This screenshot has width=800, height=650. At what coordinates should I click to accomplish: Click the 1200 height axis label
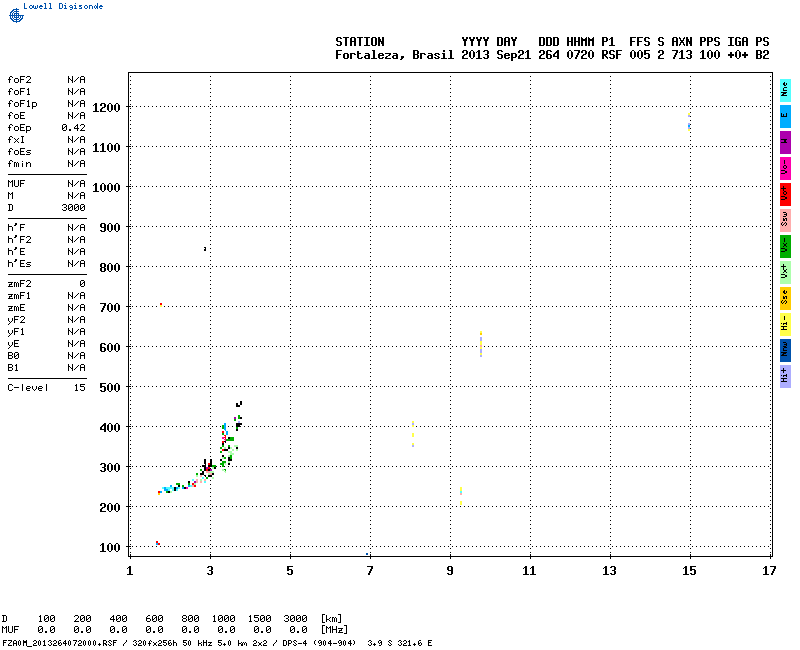pyautogui.click(x=106, y=108)
